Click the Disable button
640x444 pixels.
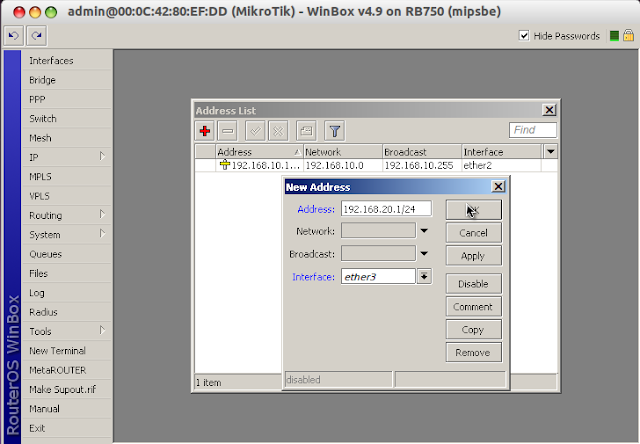473,284
